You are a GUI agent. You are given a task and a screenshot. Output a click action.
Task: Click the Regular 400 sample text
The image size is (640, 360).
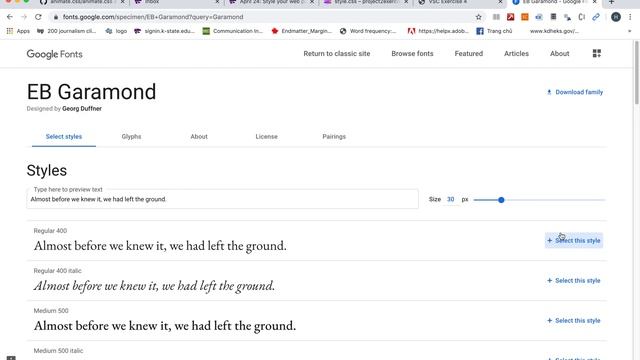click(160, 246)
